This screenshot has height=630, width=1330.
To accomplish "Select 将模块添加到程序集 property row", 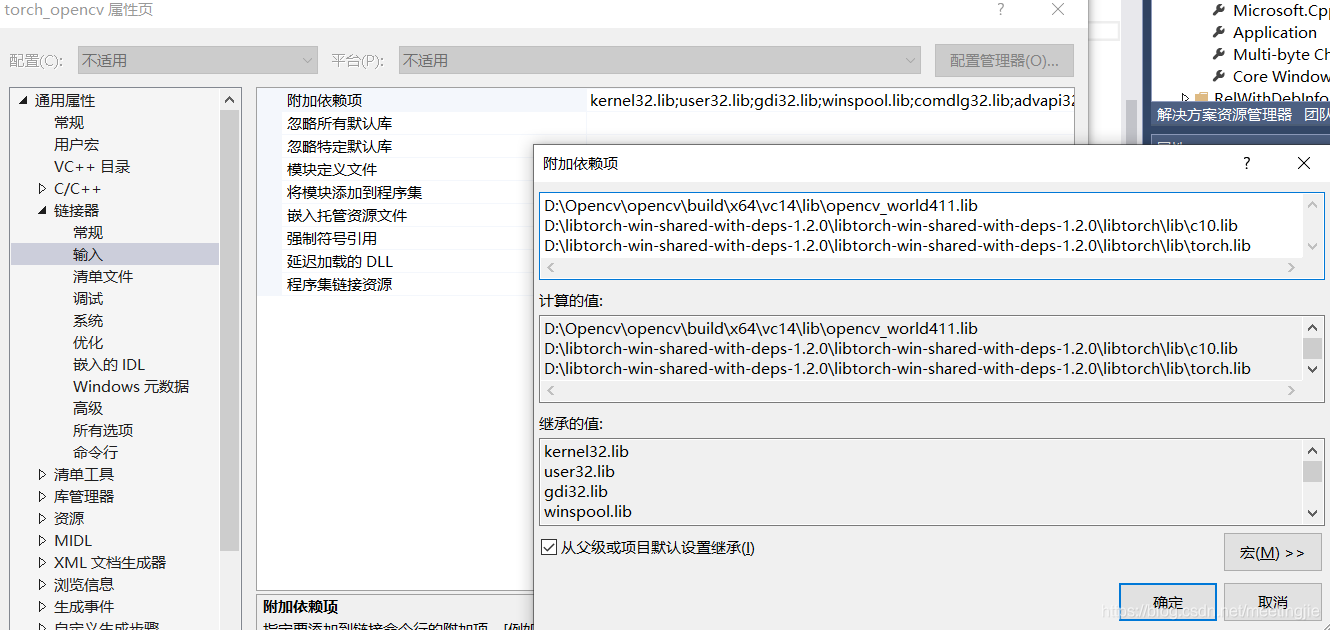I will pos(354,192).
